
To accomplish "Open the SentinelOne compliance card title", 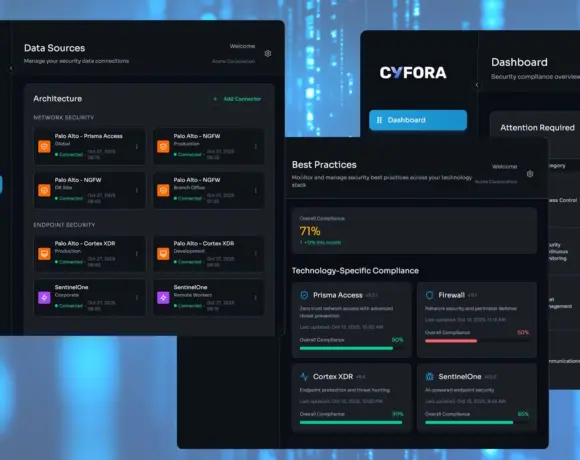I will point(460,377).
